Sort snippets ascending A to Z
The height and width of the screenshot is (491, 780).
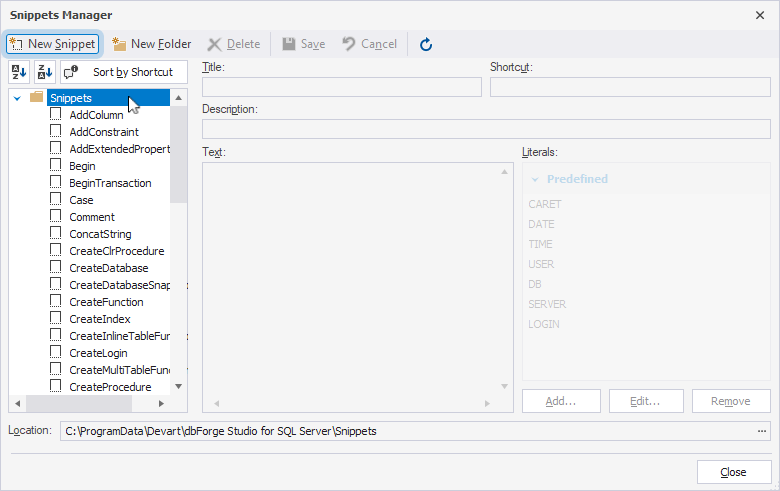19,72
